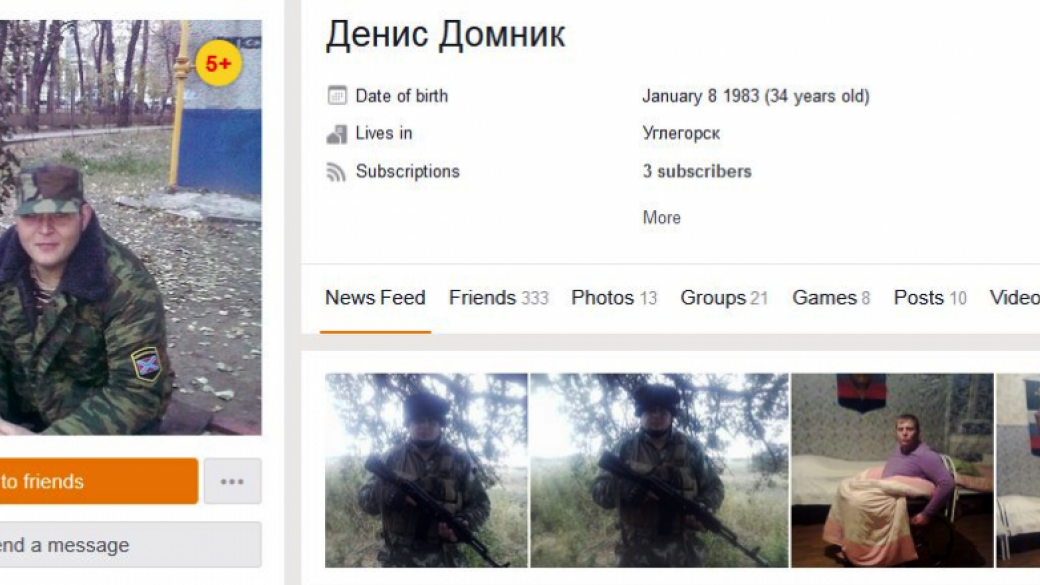
Task: Open the Groups 21 tab
Action: (x=724, y=298)
